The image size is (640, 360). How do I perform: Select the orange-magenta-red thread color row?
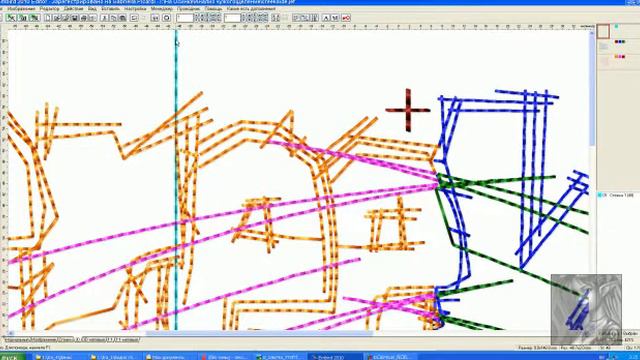coord(620,57)
